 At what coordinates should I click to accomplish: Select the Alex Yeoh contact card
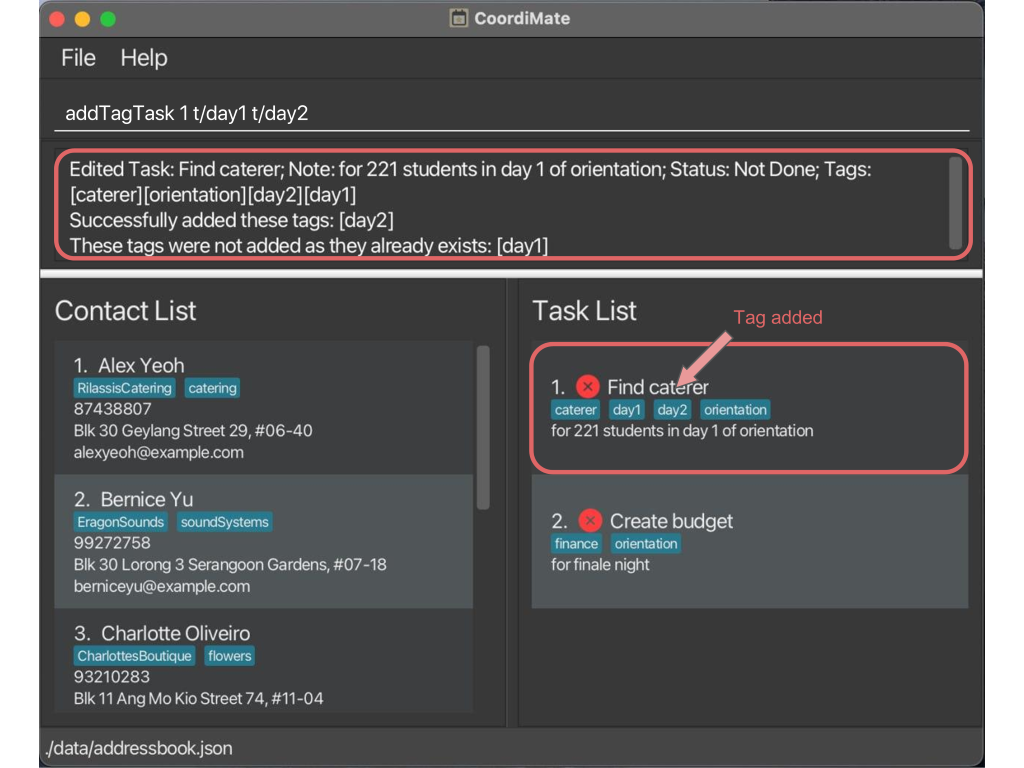click(x=264, y=408)
